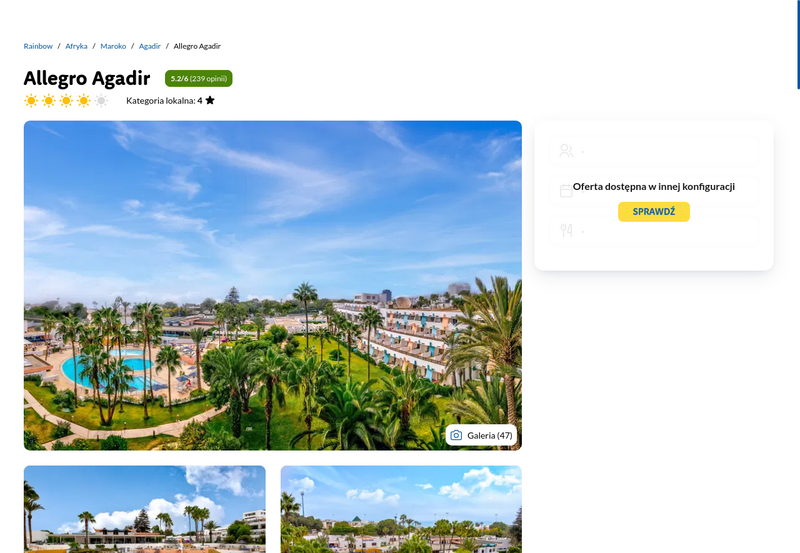Click the guests people icon
The width and height of the screenshot is (800, 553).
(x=566, y=150)
